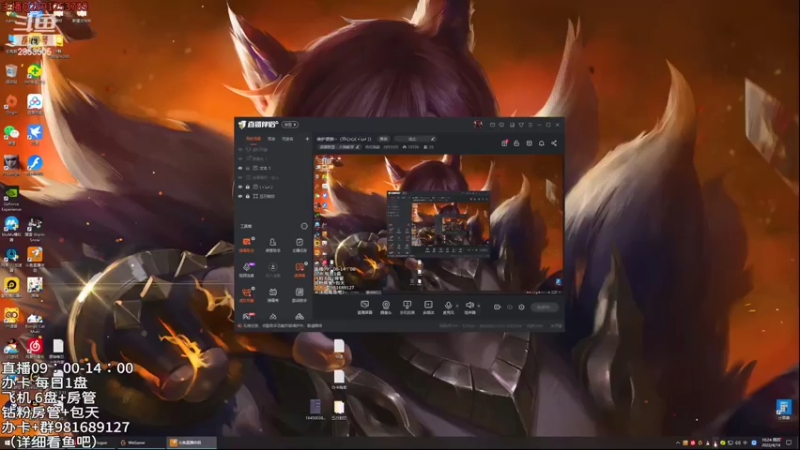
Task: Toggle visibility of the bottom source row
Action: 240,196
